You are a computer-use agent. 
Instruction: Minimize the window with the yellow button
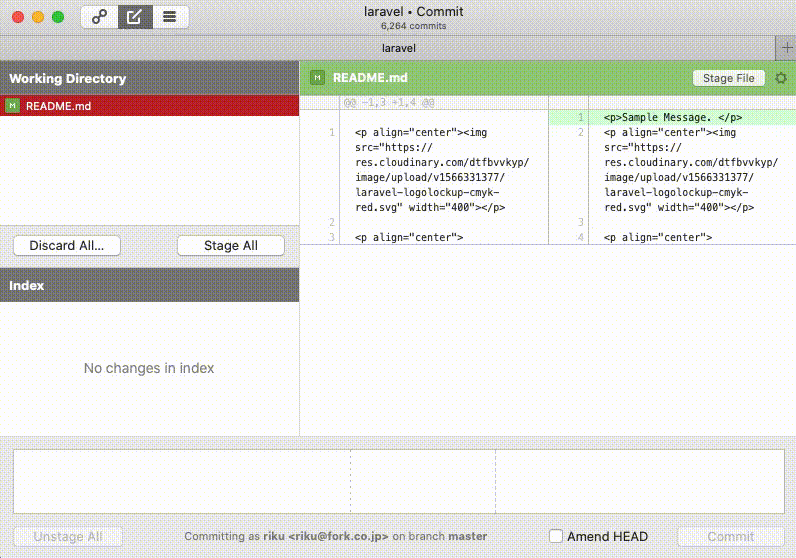point(38,17)
